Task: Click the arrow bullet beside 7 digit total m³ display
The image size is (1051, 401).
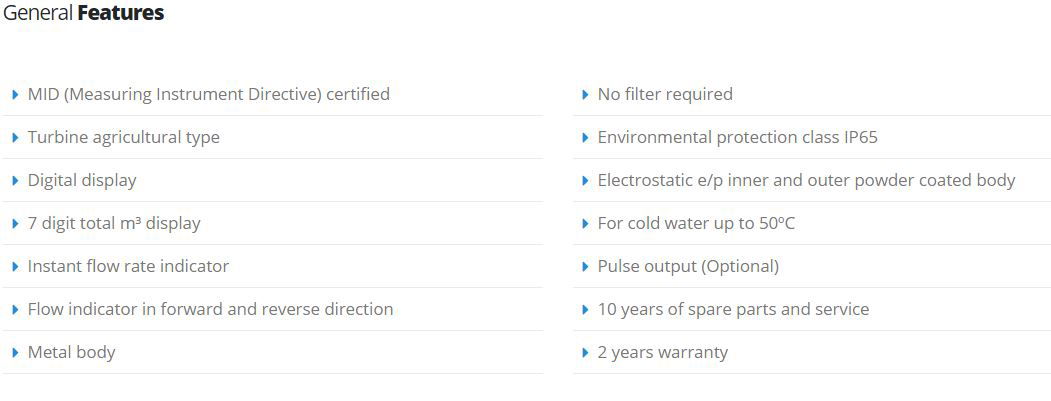Action: [x=15, y=223]
